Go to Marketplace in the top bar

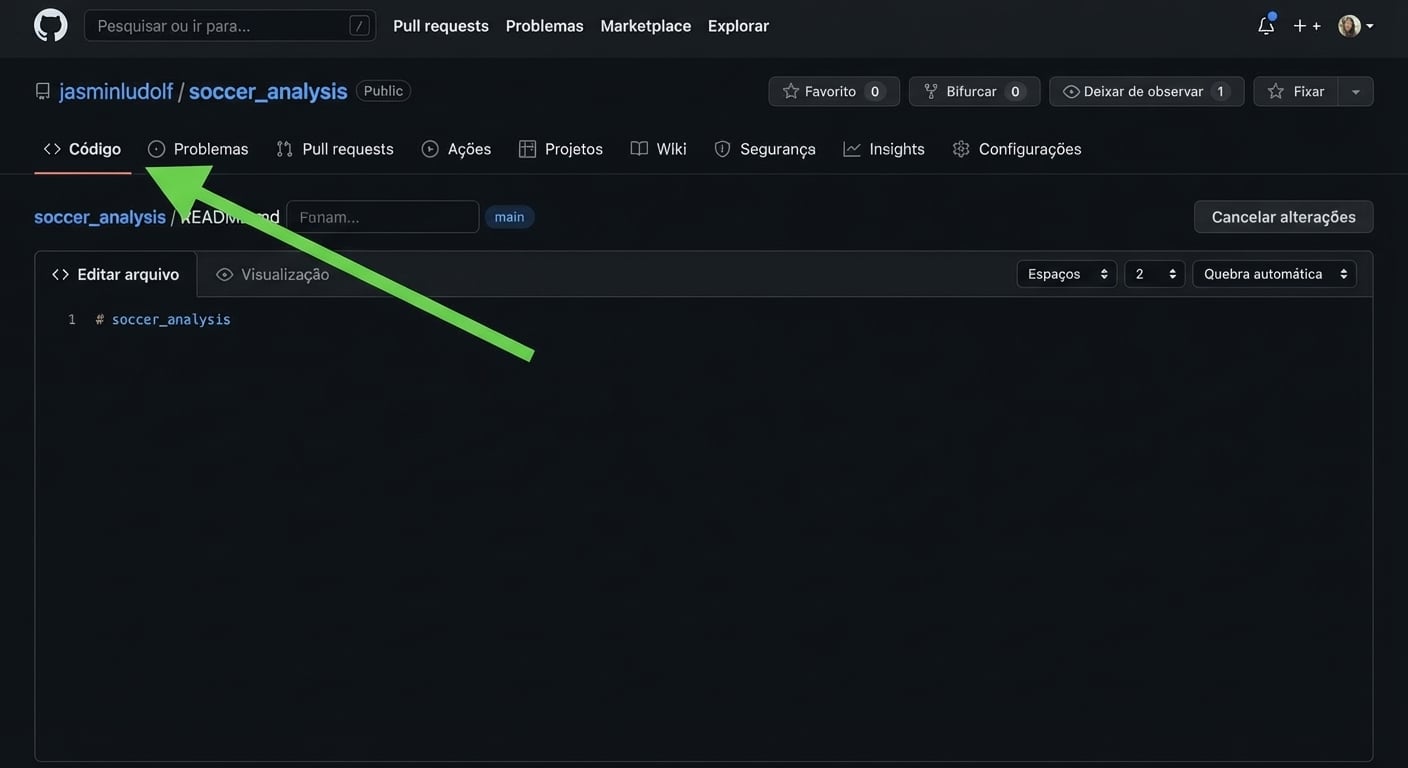click(646, 25)
